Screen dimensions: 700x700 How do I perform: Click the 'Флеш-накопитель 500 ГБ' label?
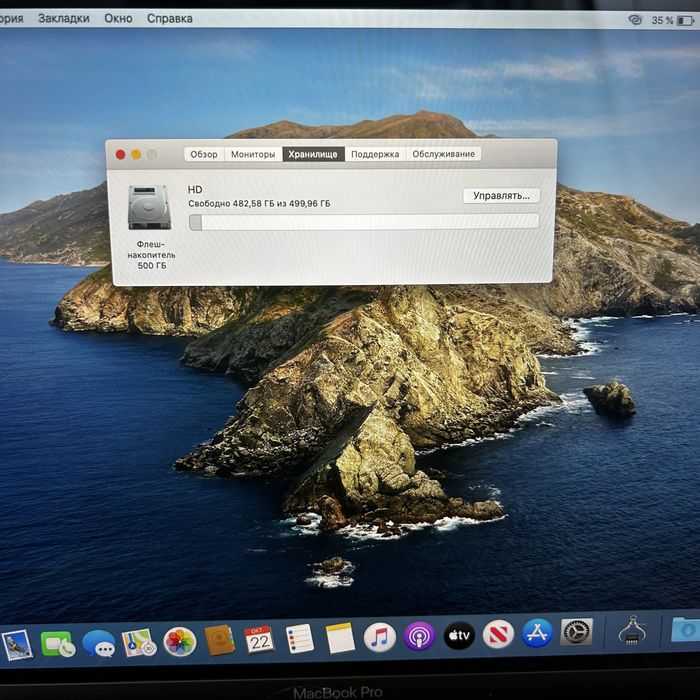[151, 255]
